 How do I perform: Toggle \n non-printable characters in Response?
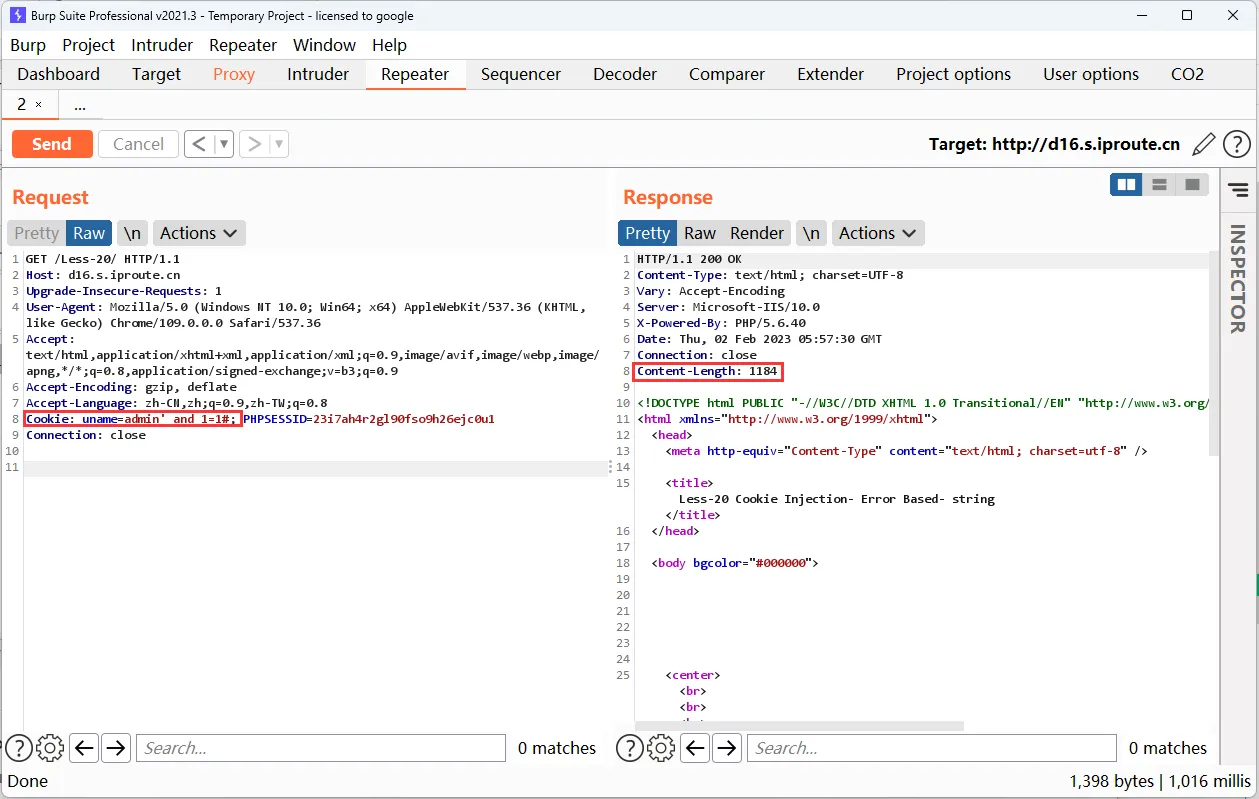coord(811,233)
